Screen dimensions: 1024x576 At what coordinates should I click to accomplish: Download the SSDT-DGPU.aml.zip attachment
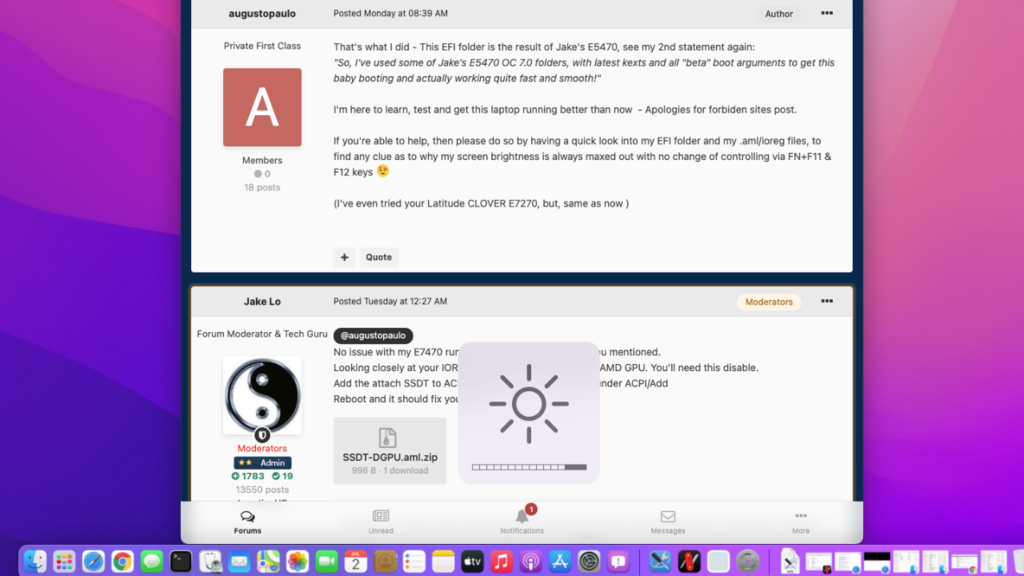tap(390, 451)
